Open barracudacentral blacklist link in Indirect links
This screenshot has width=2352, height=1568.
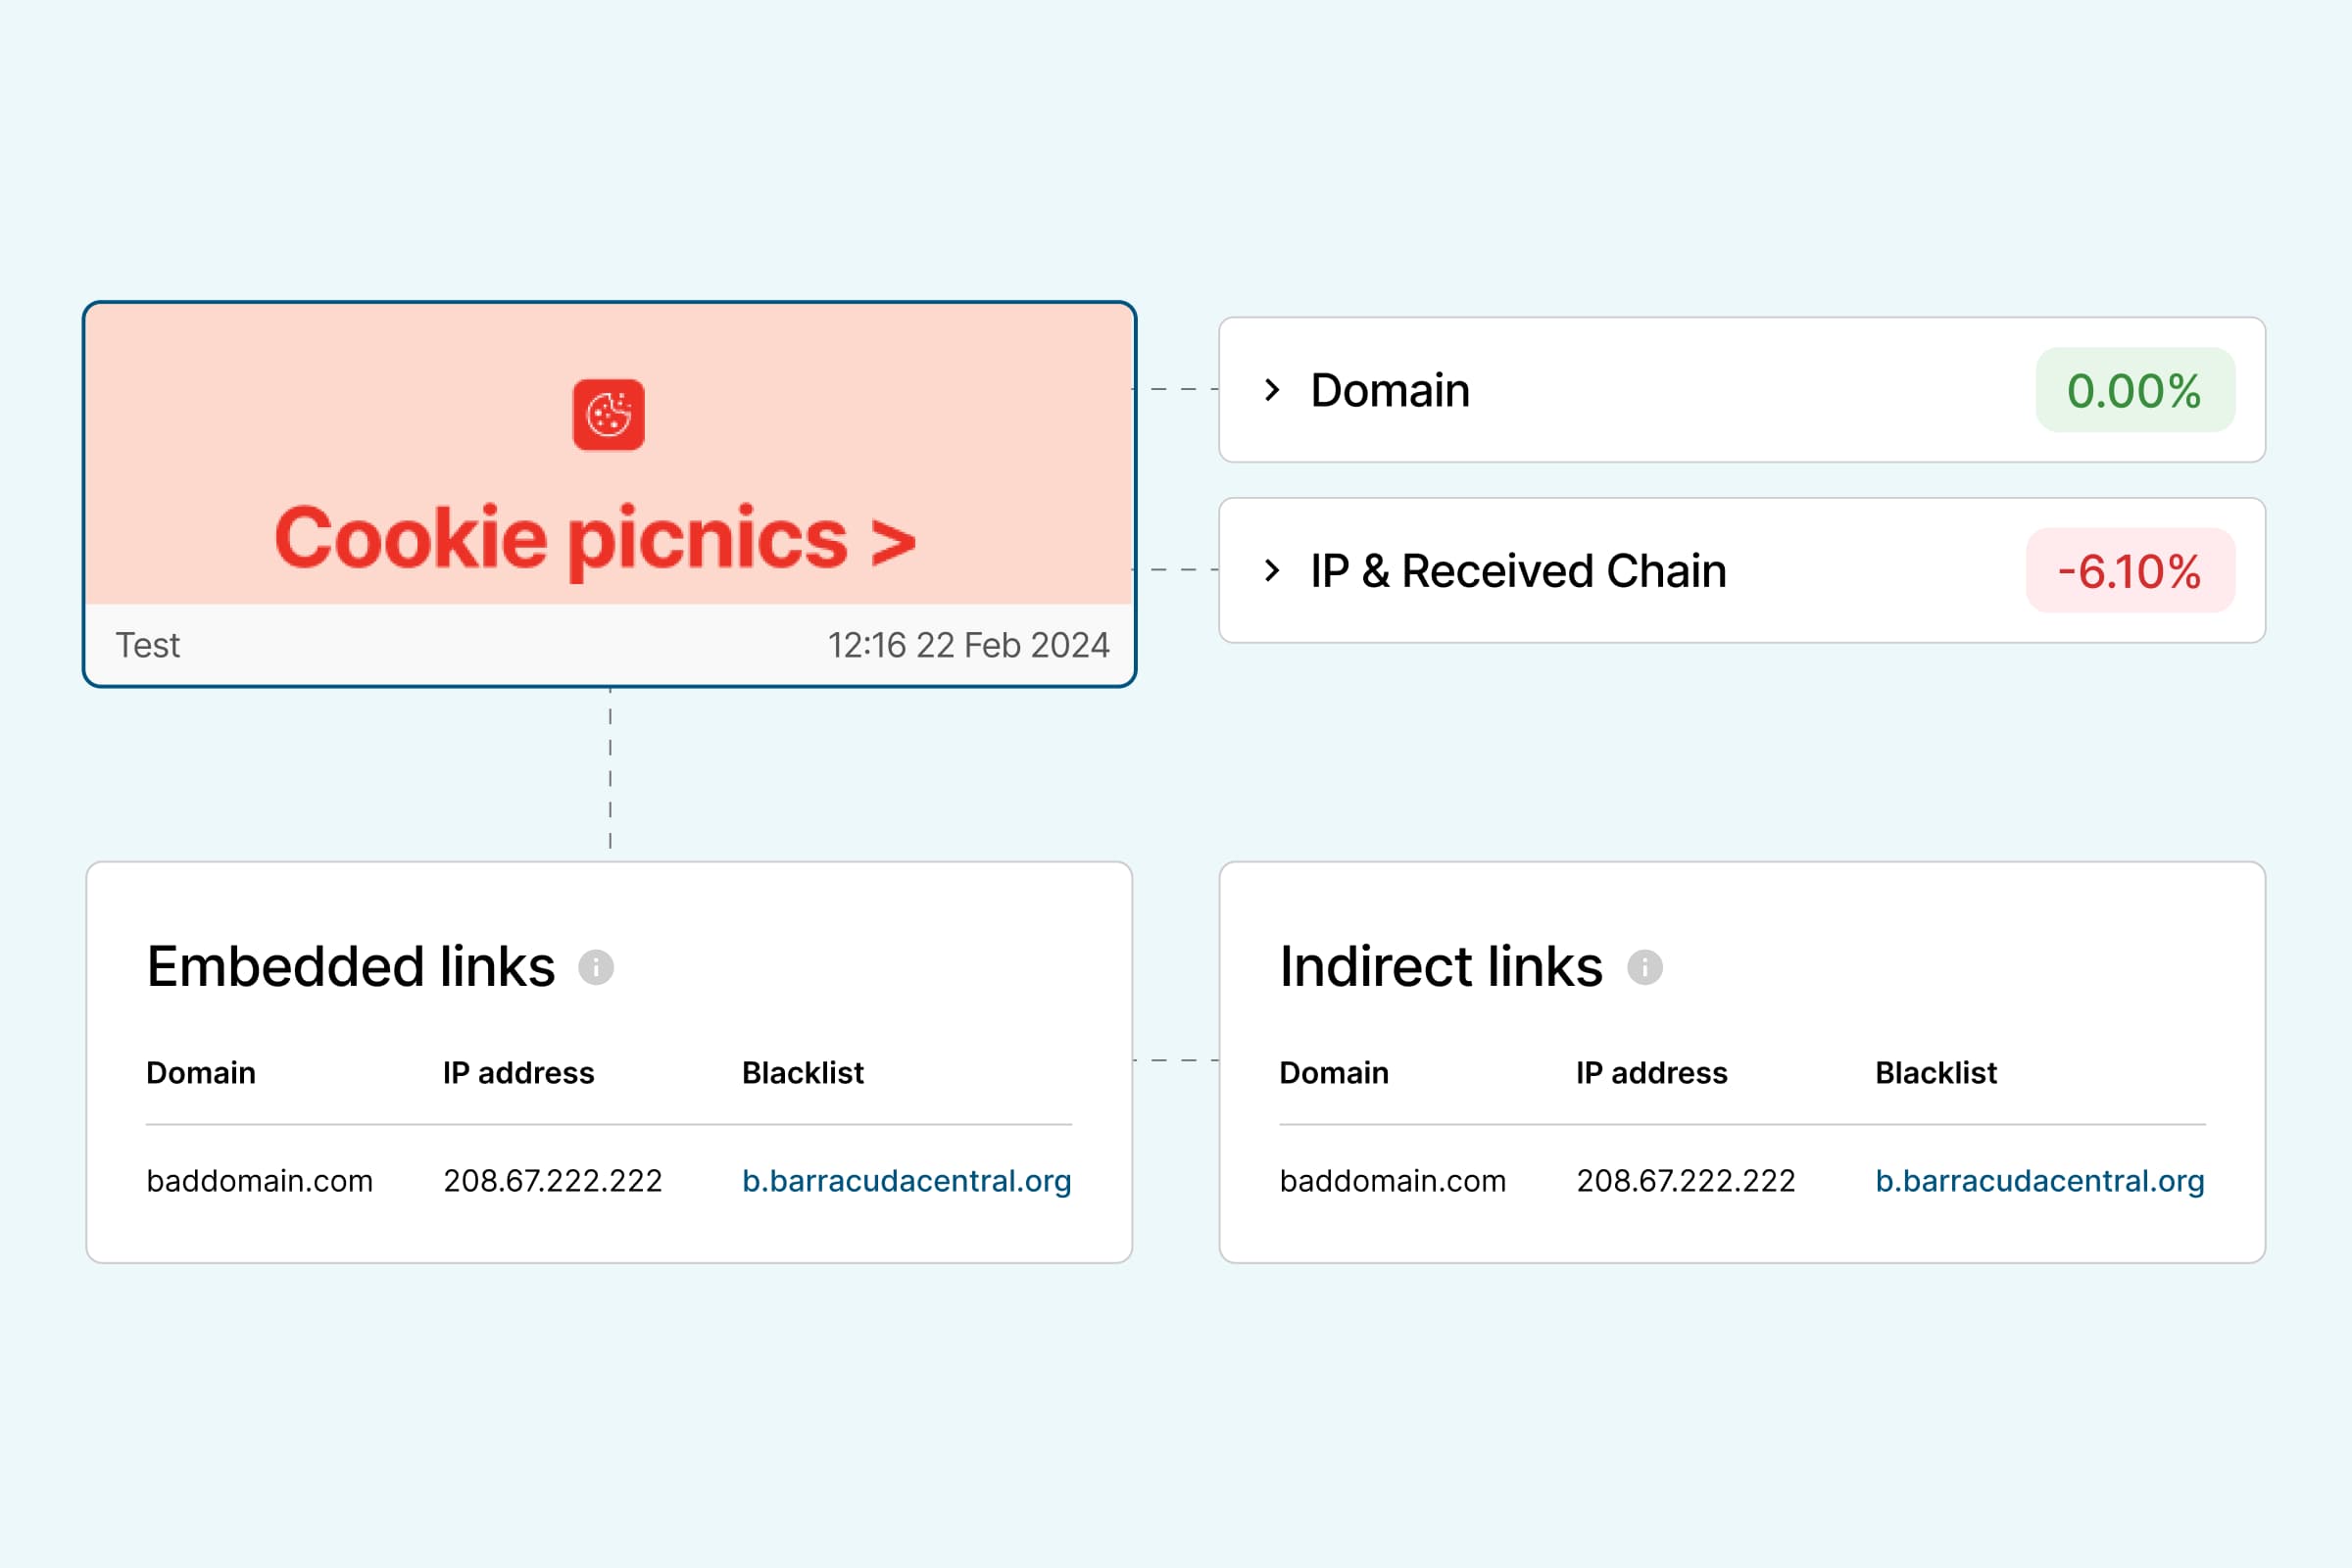[x=2039, y=1181]
